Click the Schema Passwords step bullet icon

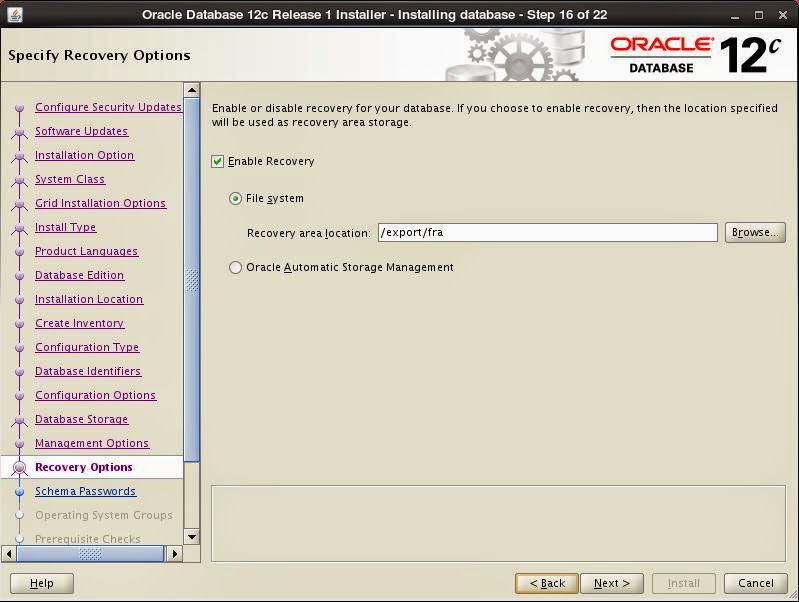[19, 492]
